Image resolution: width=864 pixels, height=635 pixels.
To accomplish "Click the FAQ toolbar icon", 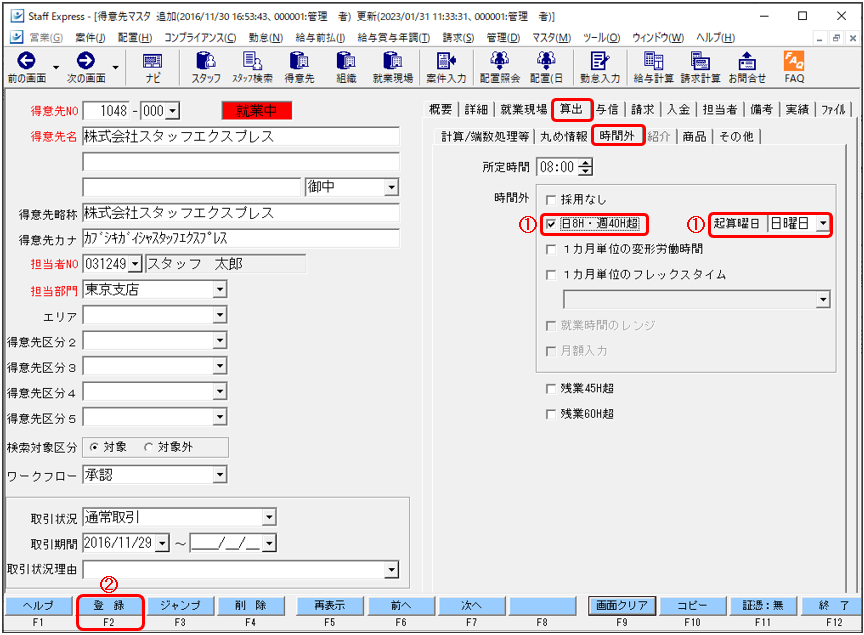I will (795, 67).
